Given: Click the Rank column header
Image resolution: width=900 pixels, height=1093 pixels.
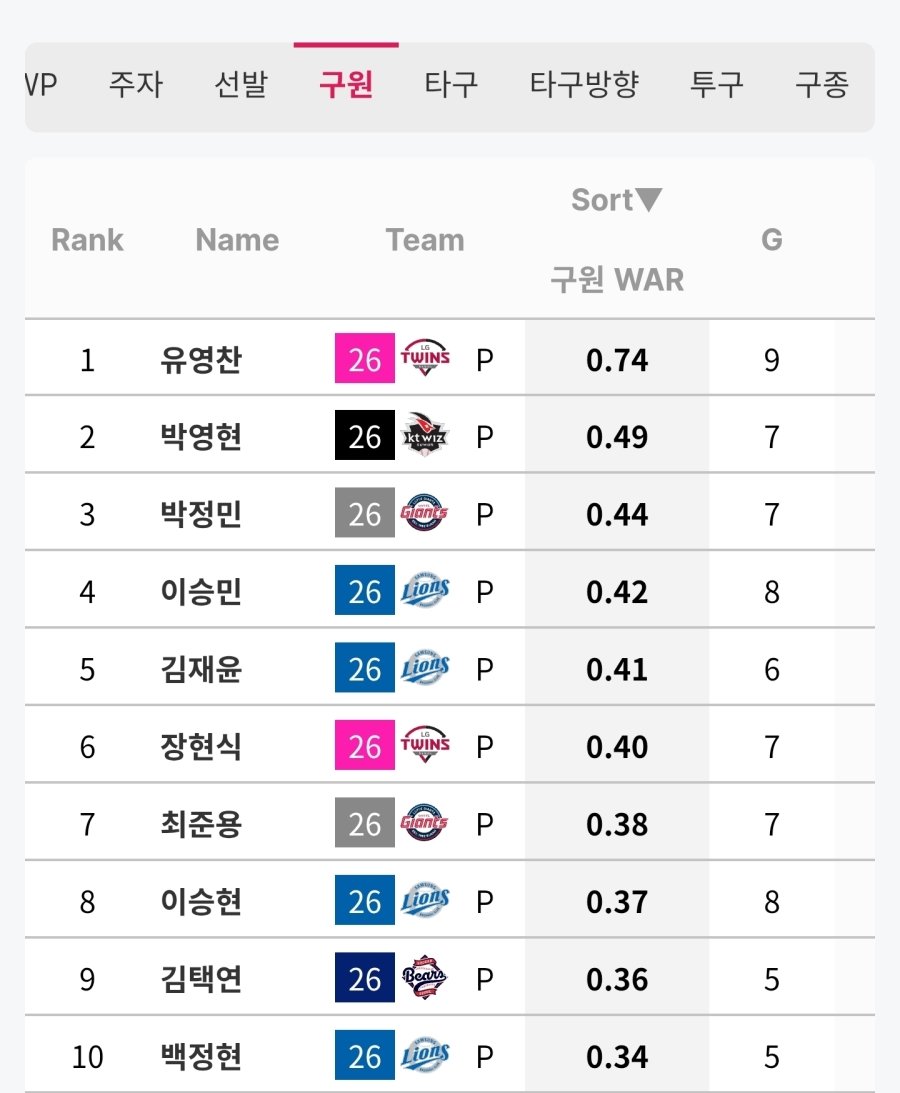Looking at the screenshot, I should (87, 240).
